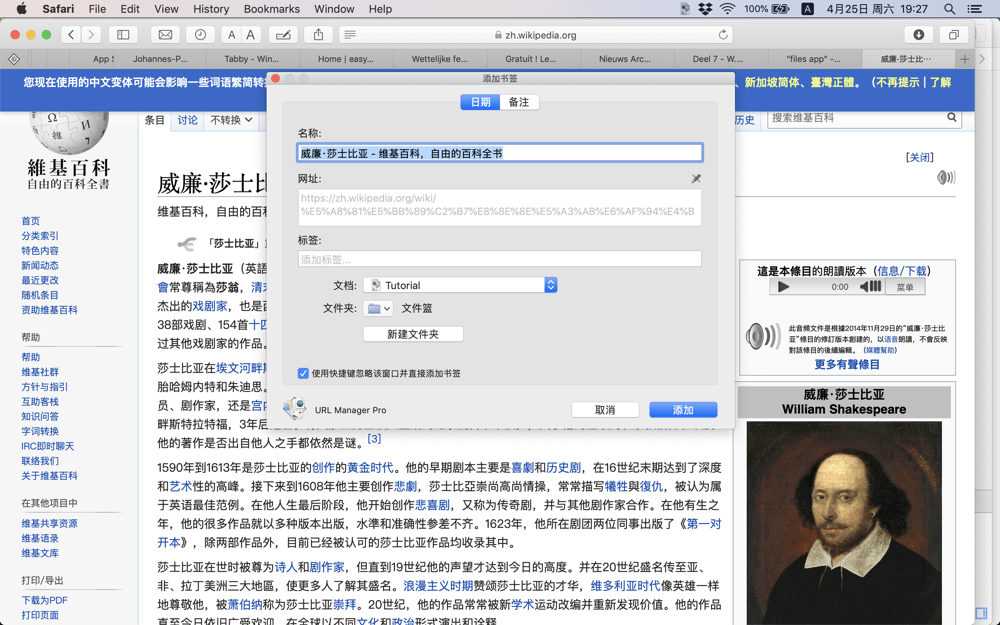
Task: Switch to the Gratuit ! Le... tab
Action: click(531, 59)
